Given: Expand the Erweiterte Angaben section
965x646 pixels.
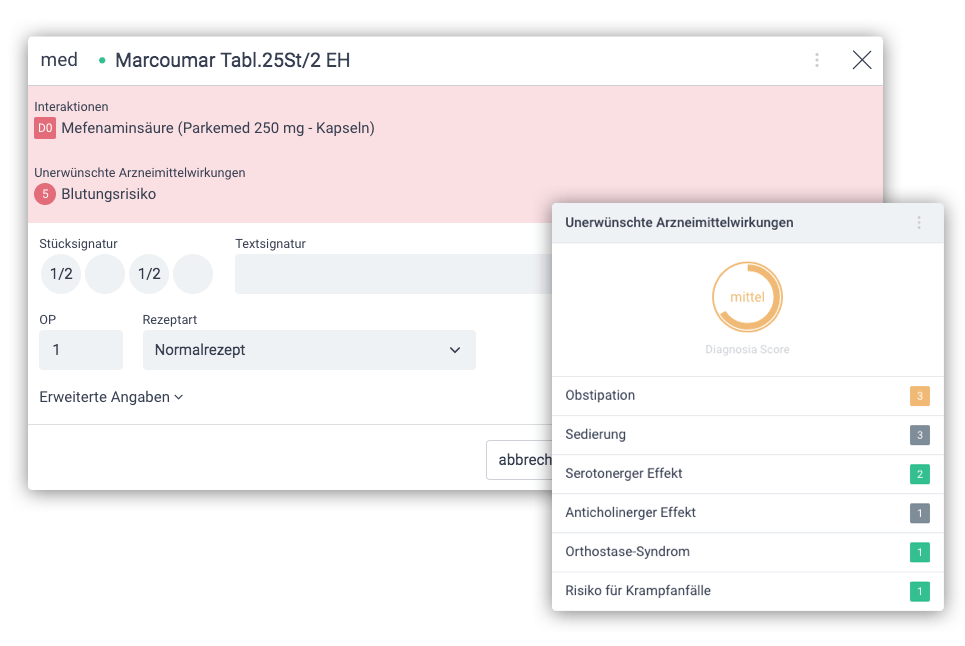Looking at the screenshot, I should click(111, 397).
